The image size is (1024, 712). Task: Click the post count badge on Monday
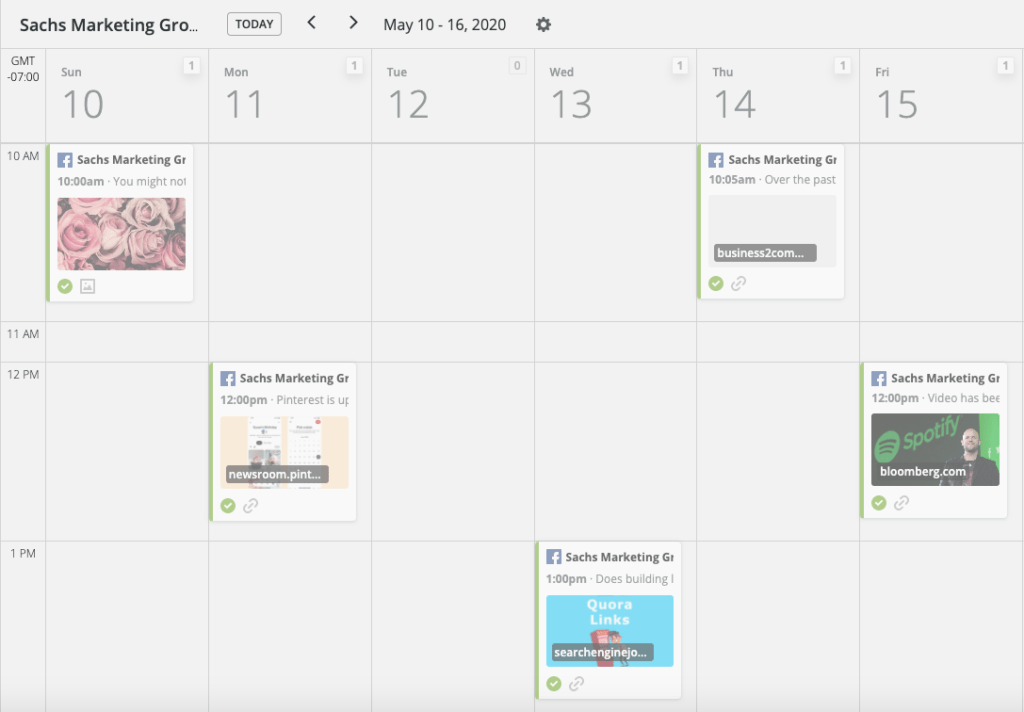pyautogui.click(x=354, y=66)
